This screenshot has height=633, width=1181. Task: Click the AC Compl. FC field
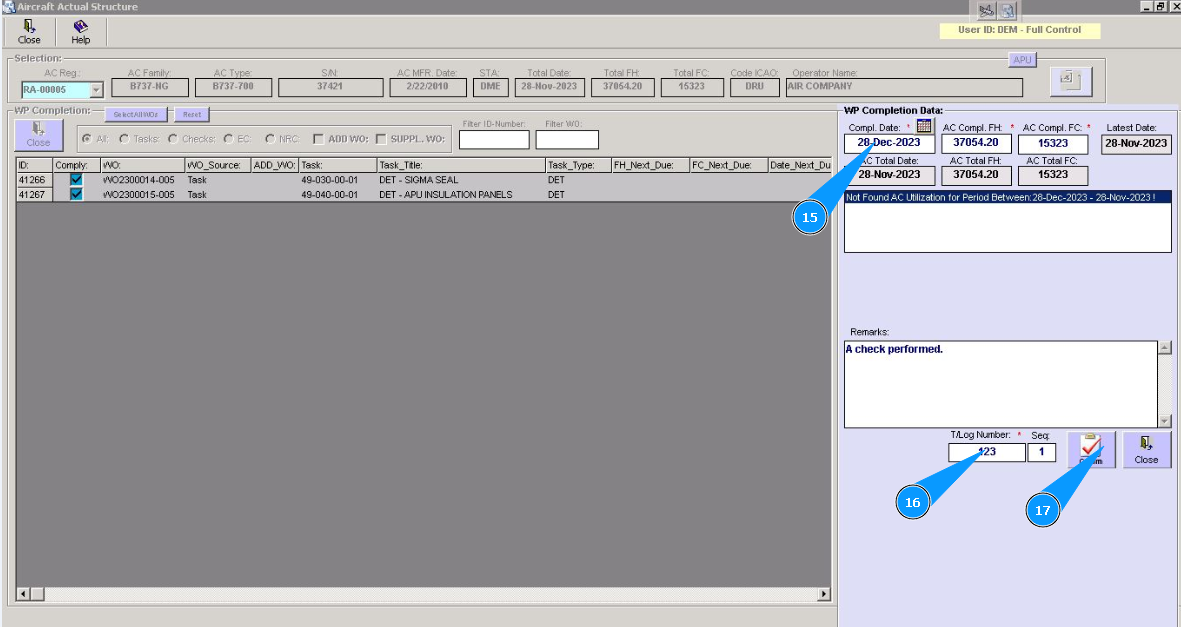pos(1053,143)
